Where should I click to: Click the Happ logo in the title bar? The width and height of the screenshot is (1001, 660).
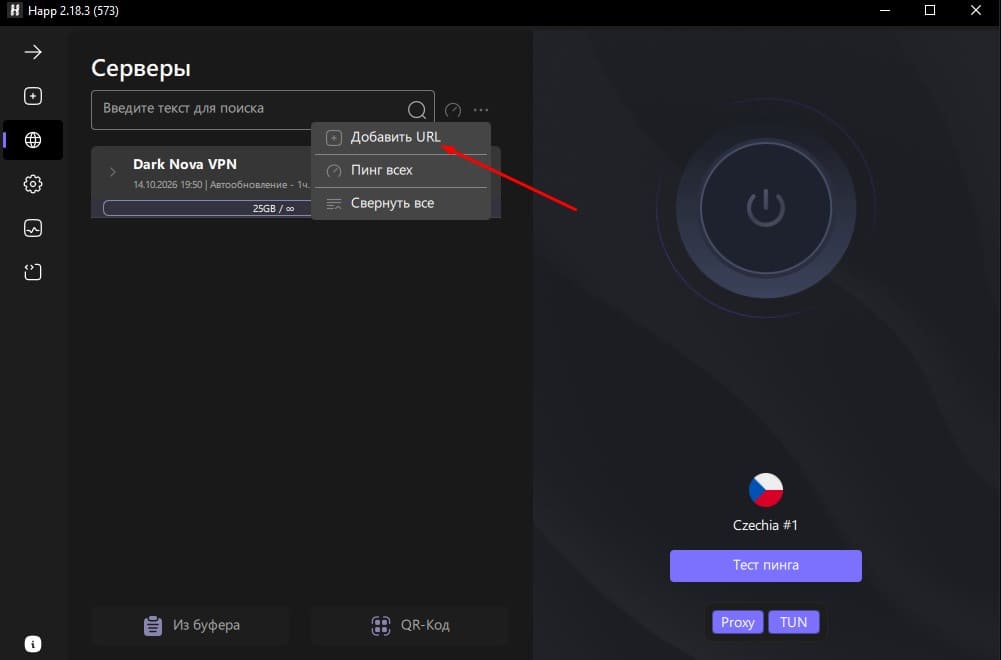click(x=14, y=10)
